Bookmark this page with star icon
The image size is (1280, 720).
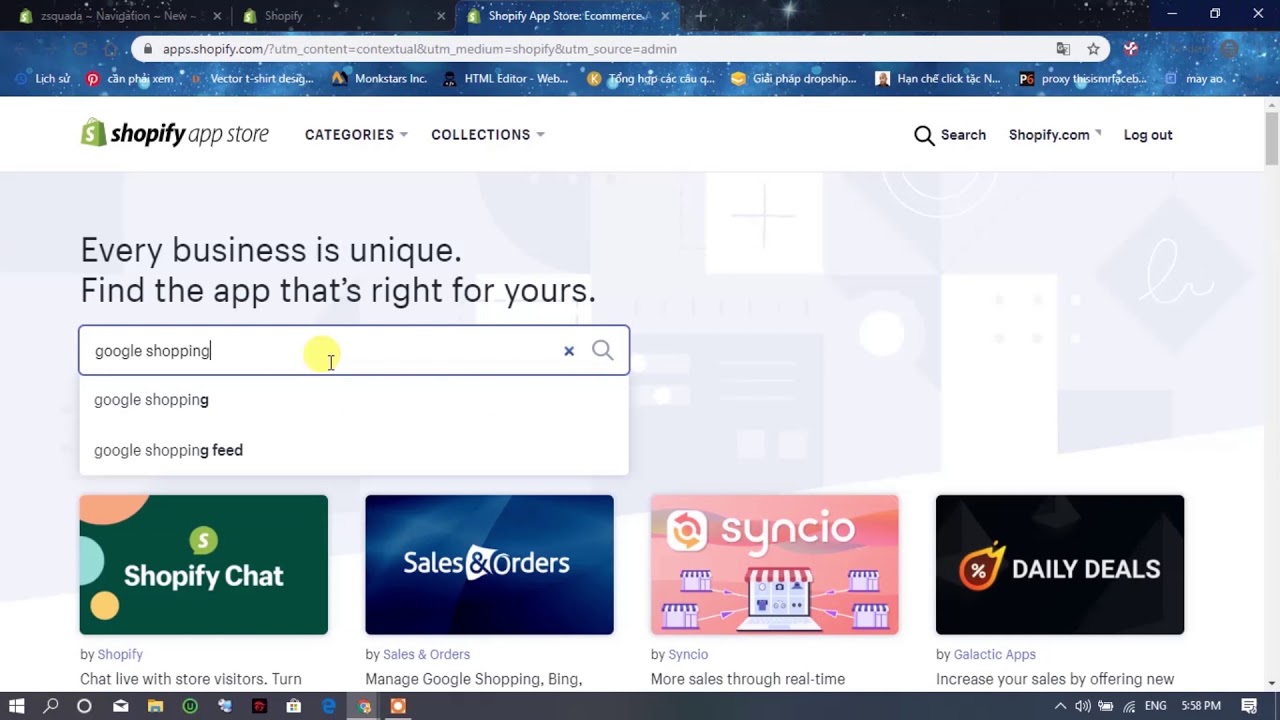pos(1093,49)
